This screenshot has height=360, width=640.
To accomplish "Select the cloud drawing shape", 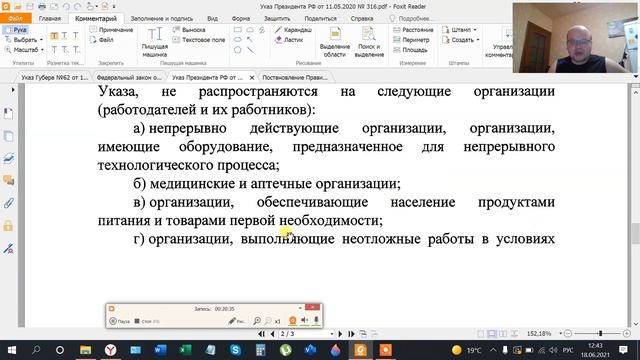I will tap(250, 30).
